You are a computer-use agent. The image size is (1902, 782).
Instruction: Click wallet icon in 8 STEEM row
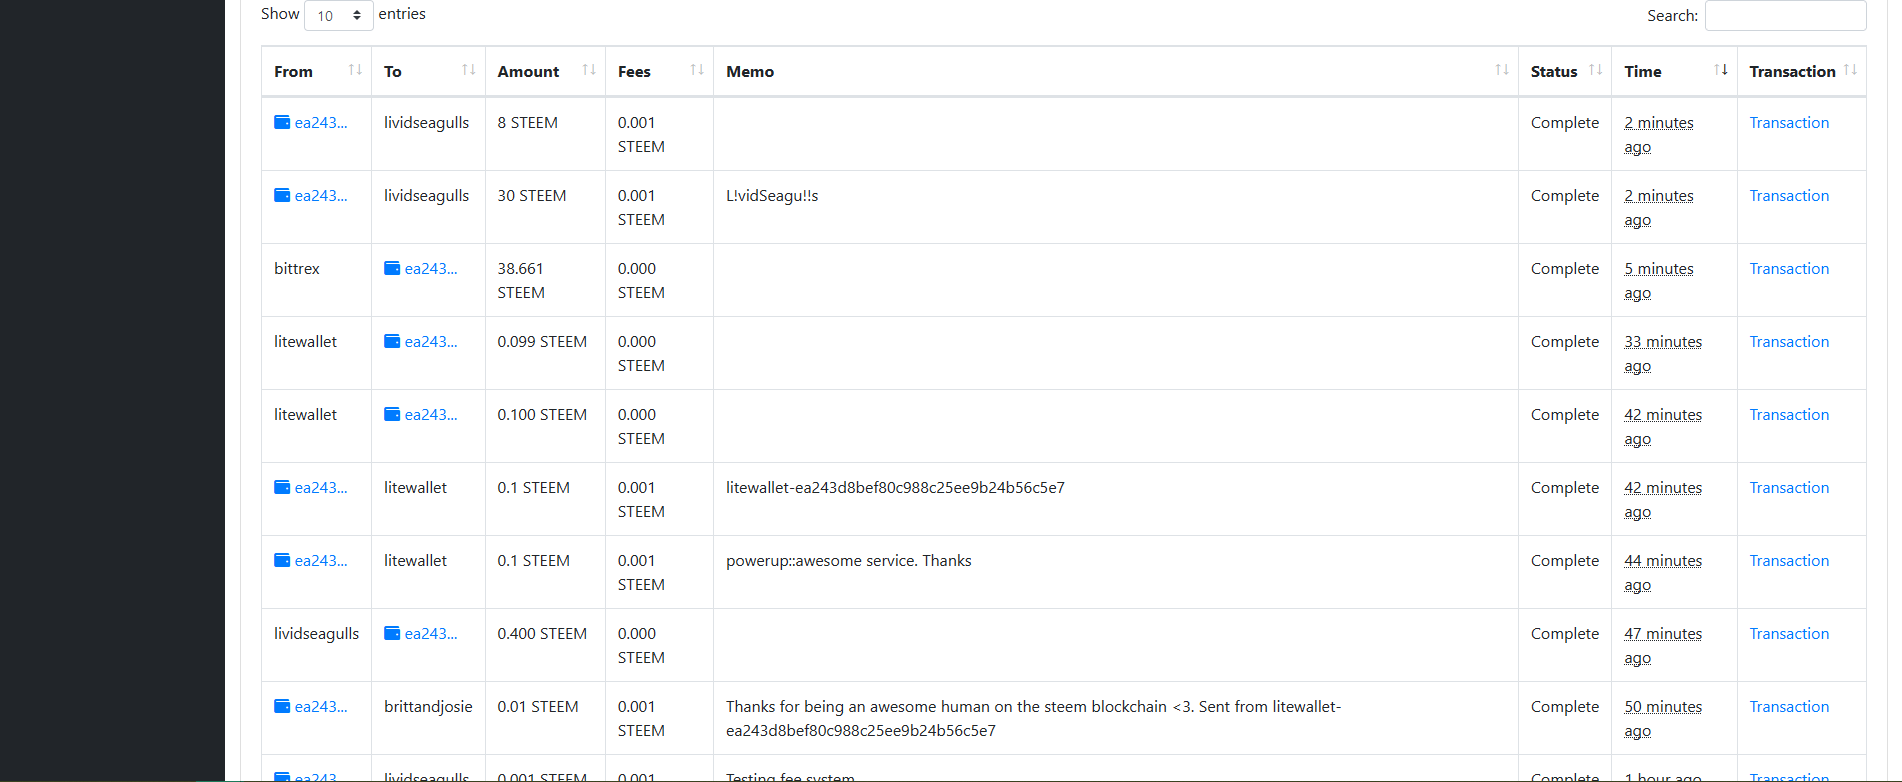(x=282, y=123)
